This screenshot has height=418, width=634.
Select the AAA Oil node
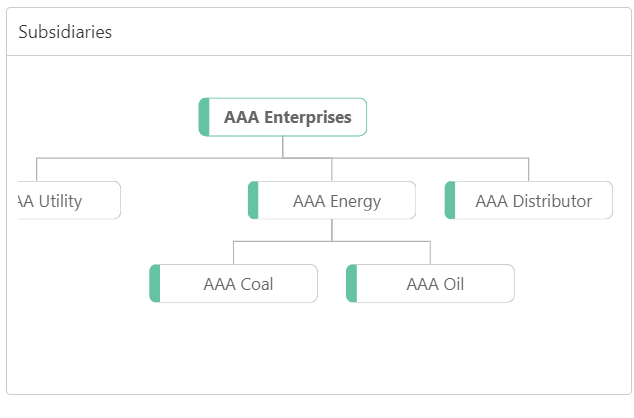(435, 284)
